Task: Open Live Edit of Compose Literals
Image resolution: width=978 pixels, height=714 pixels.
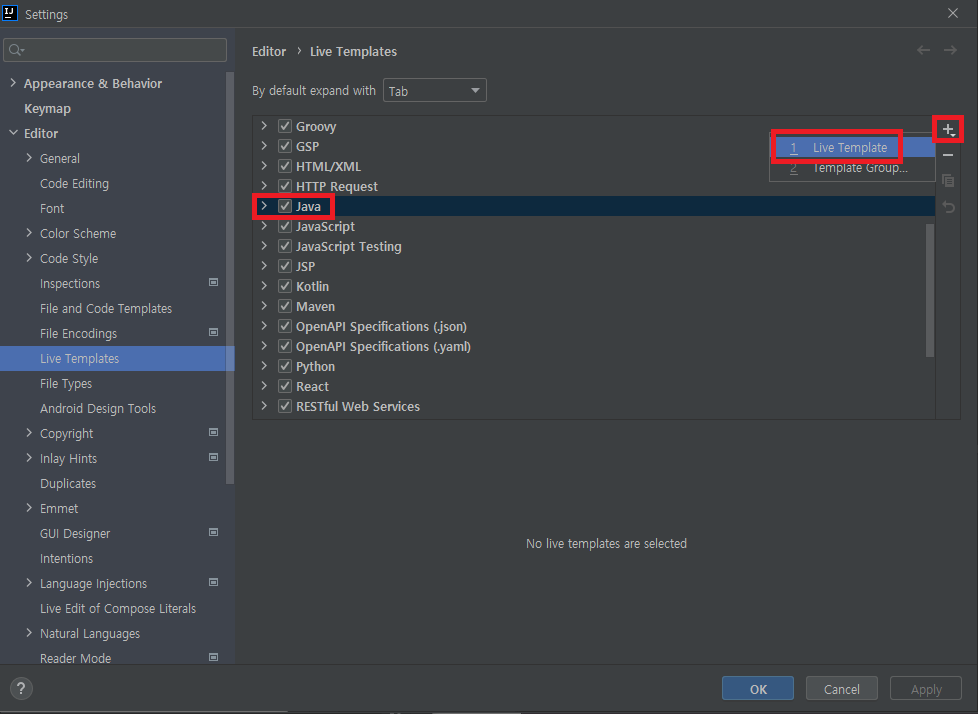Action: pos(118,608)
